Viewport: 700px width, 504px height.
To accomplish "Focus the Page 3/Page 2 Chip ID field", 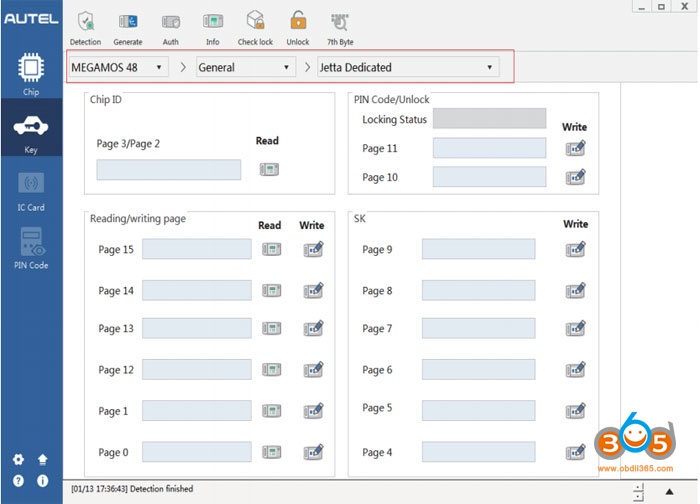I will [169, 170].
